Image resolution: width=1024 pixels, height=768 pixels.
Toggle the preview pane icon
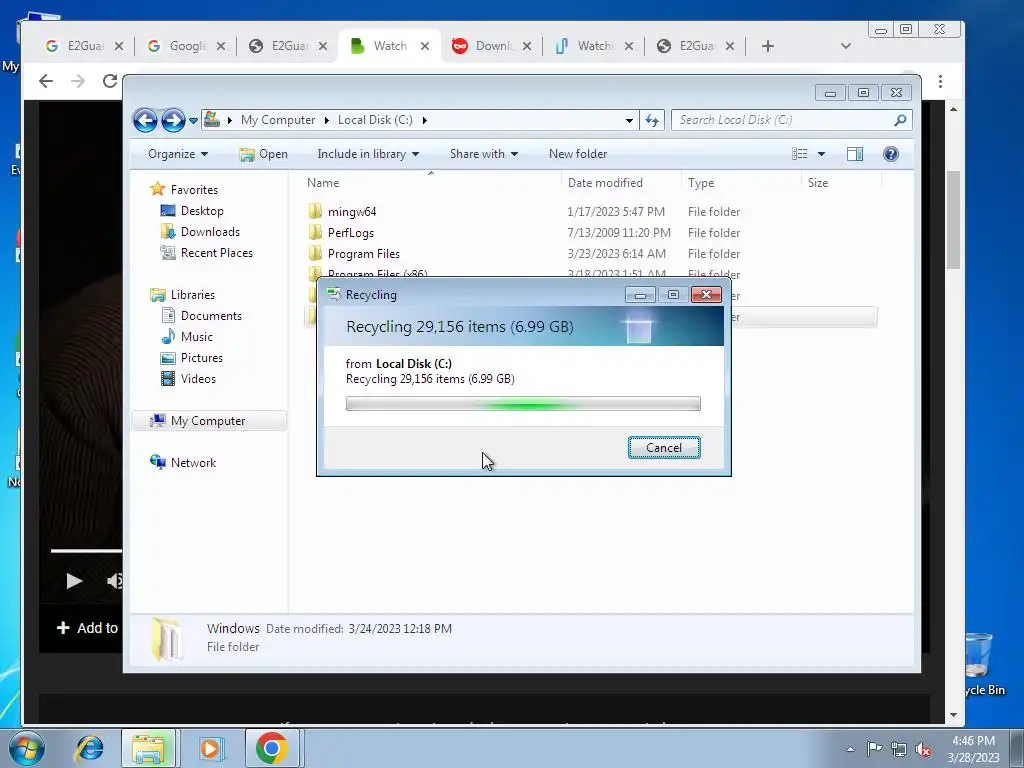854,154
